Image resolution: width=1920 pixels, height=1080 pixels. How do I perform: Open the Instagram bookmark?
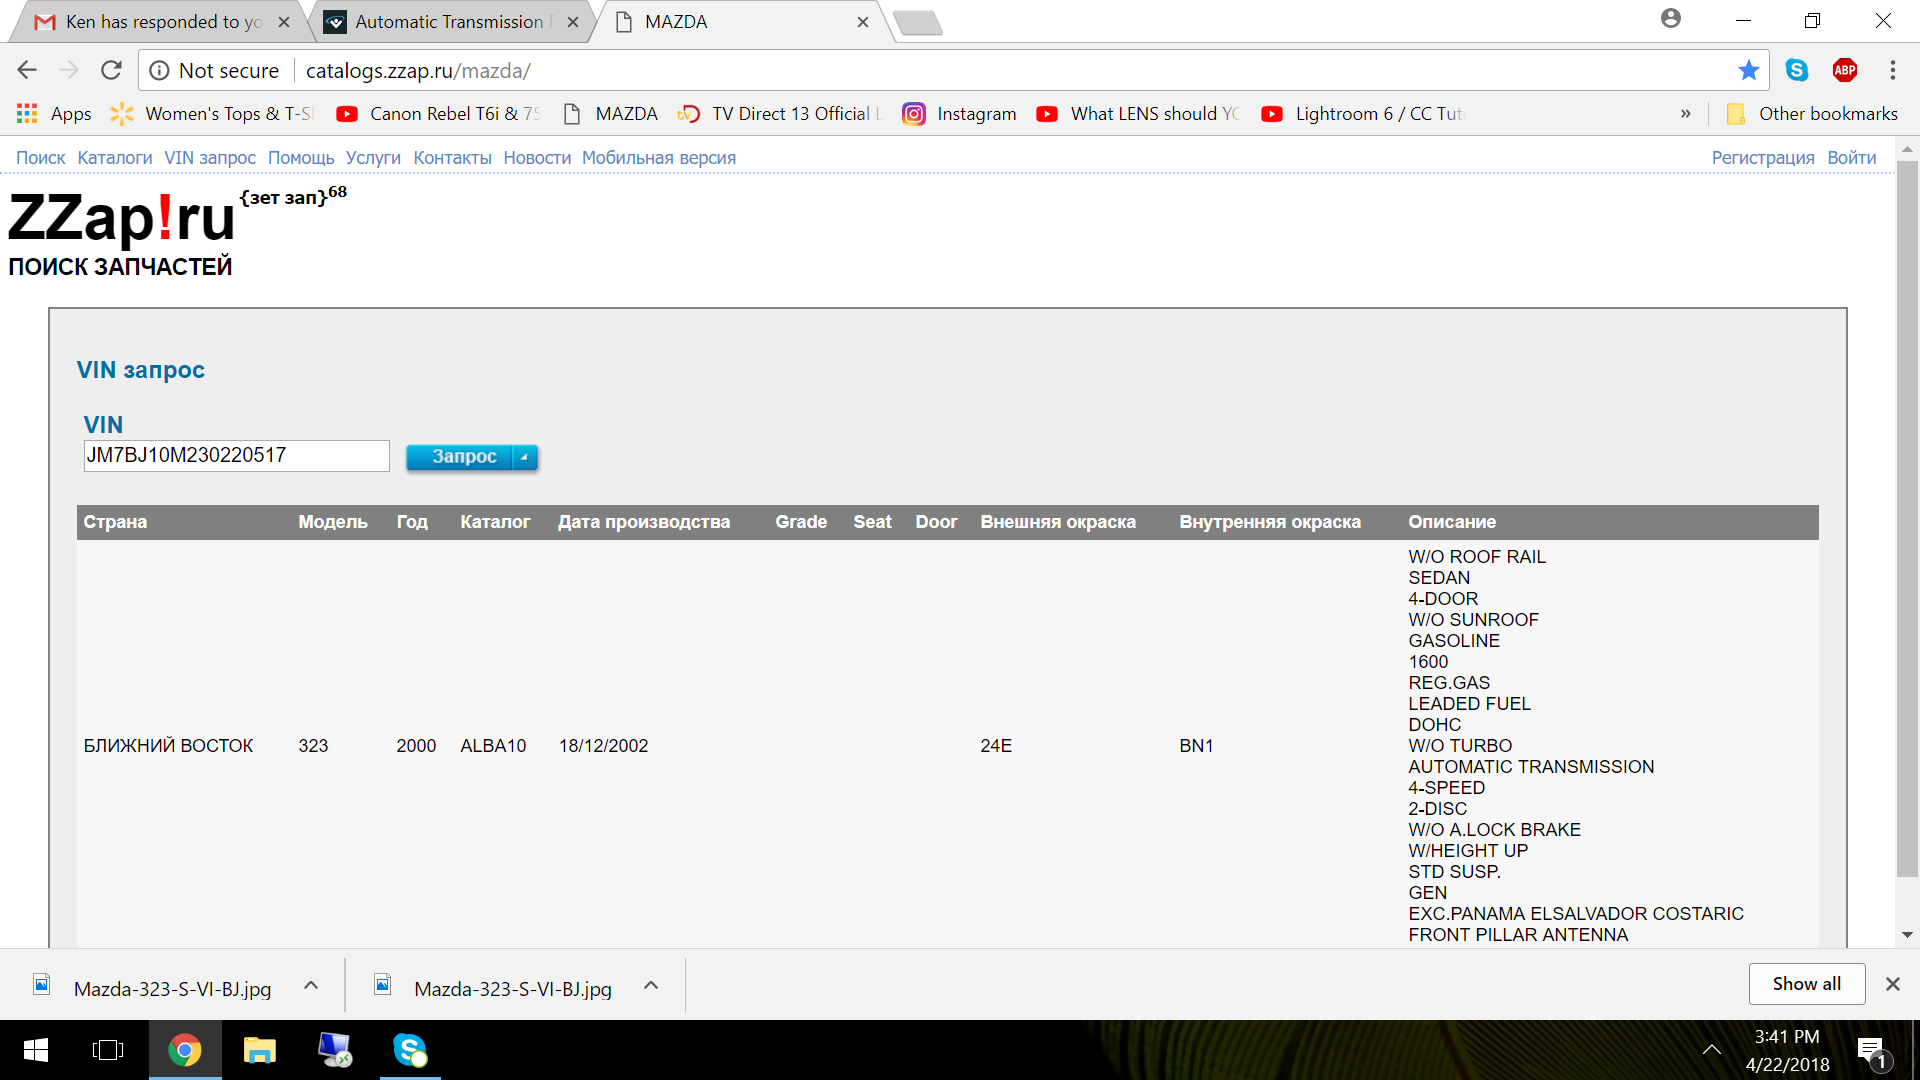pos(959,114)
